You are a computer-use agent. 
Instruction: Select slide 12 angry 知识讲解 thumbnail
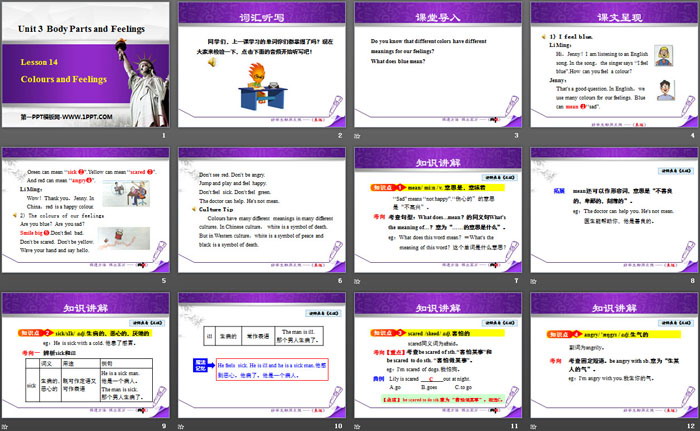614,355
